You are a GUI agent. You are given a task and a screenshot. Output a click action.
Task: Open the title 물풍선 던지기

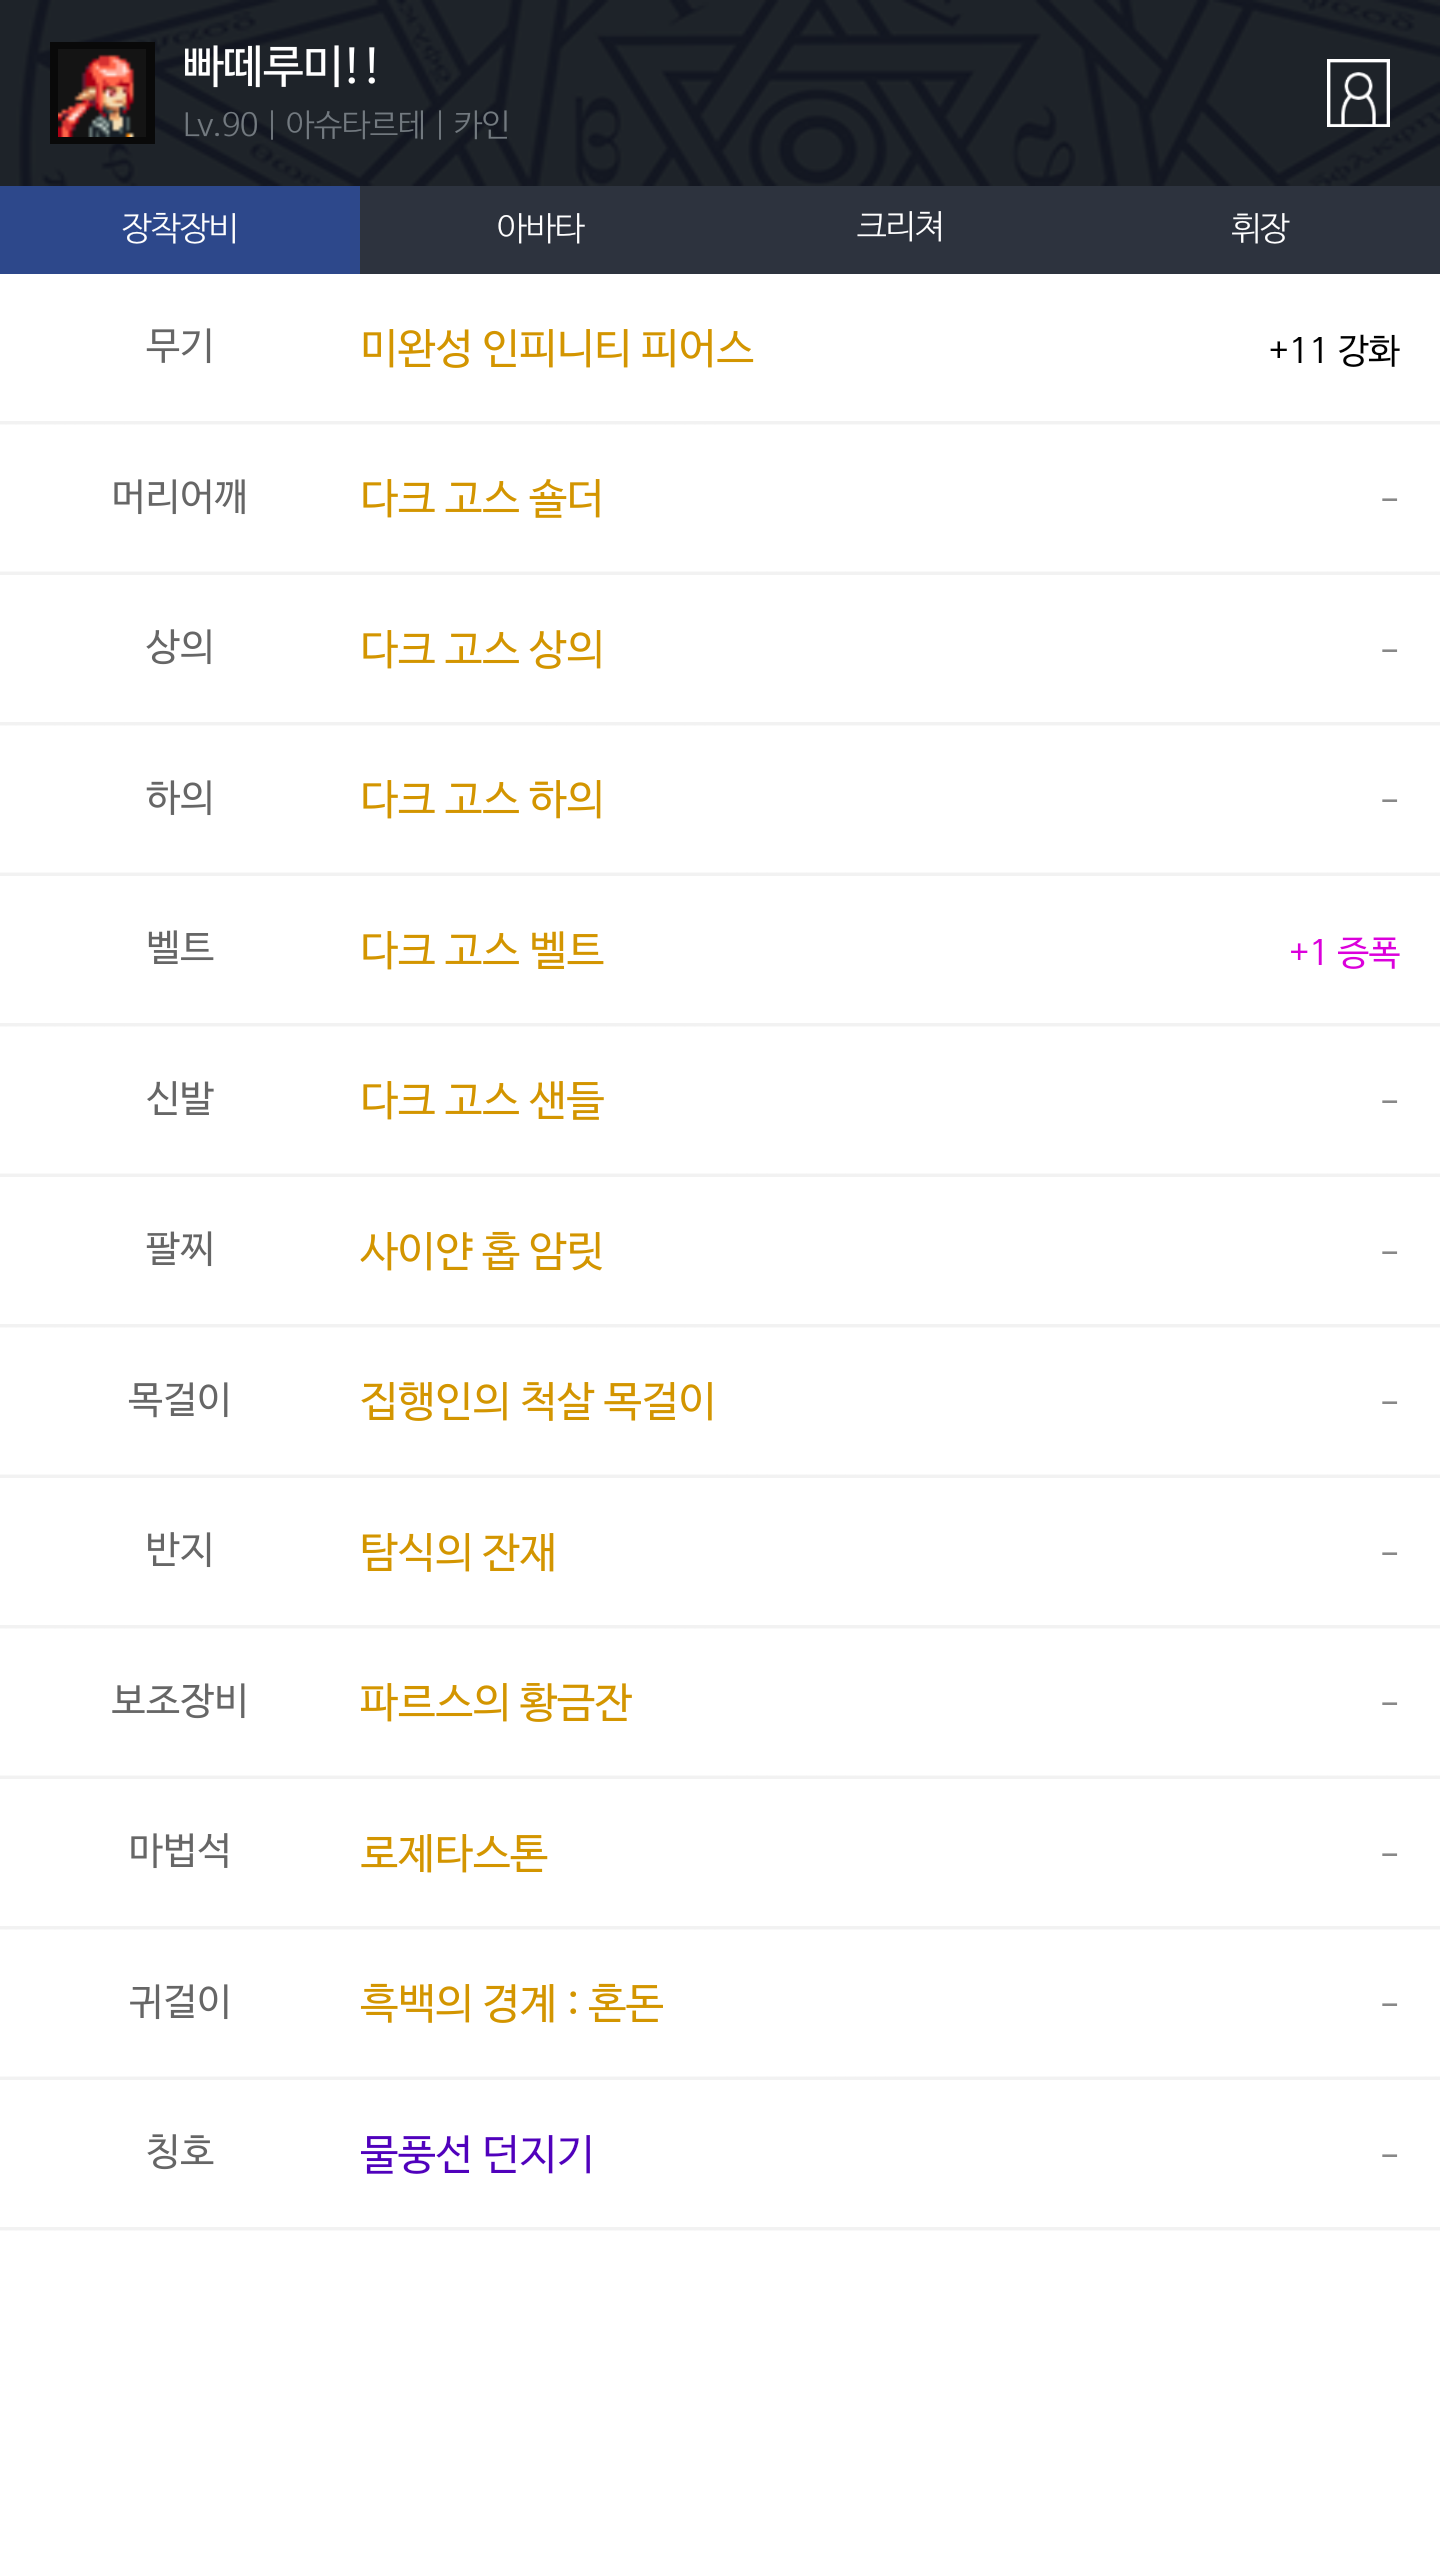476,2154
